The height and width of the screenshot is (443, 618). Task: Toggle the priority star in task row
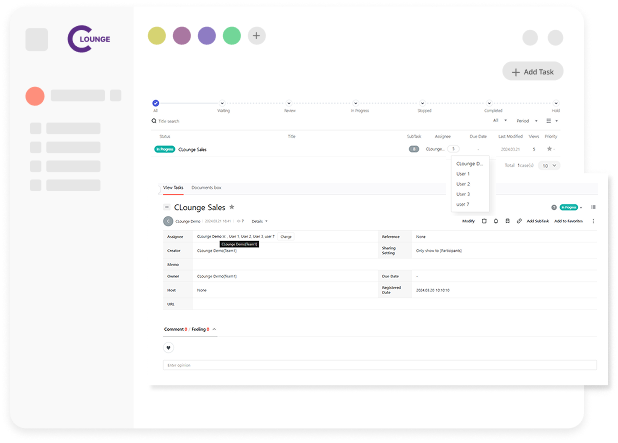(549, 149)
